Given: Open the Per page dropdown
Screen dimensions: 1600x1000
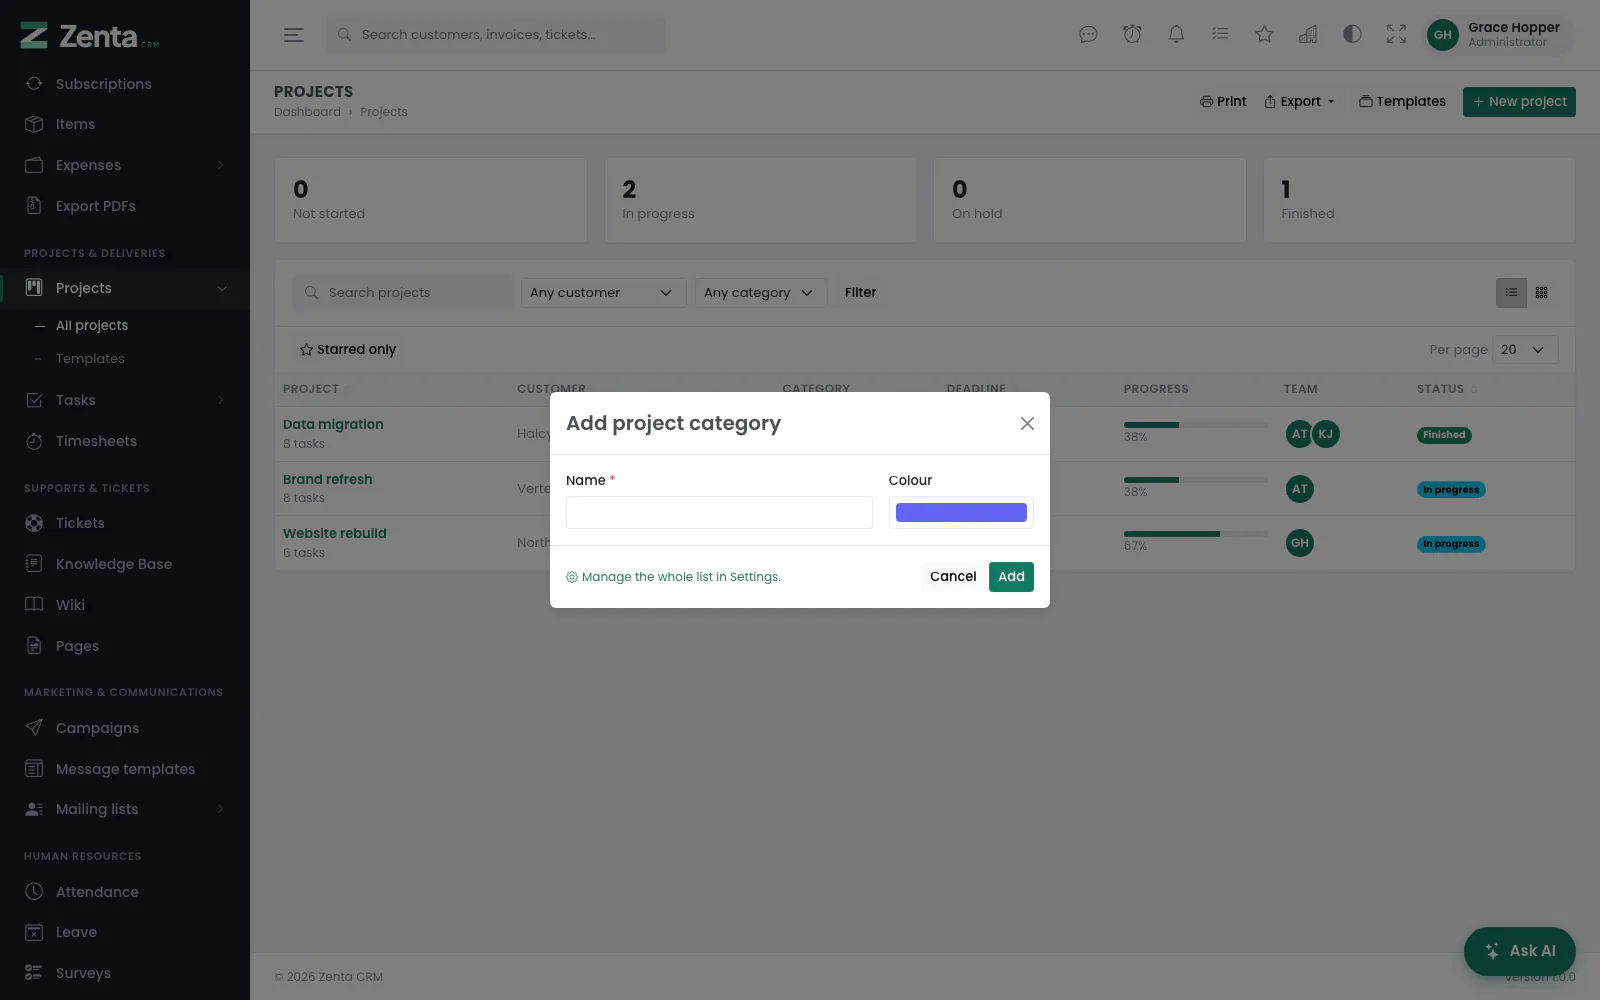Looking at the screenshot, I should tap(1525, 350).
